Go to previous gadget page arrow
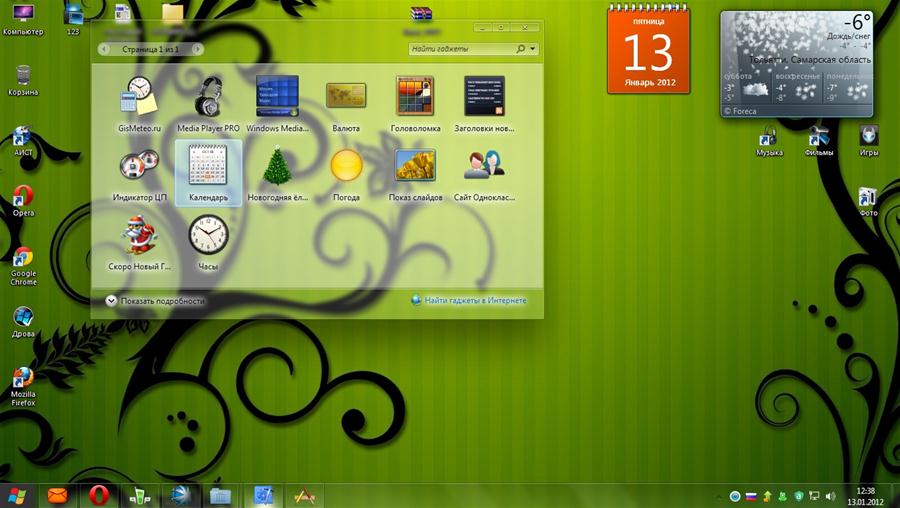900x508 pixels. (104, 48)
